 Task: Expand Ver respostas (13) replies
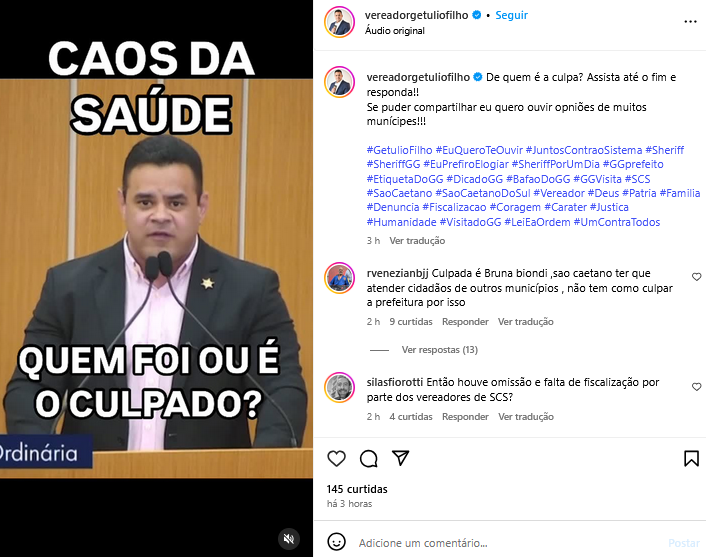[439, 350]
